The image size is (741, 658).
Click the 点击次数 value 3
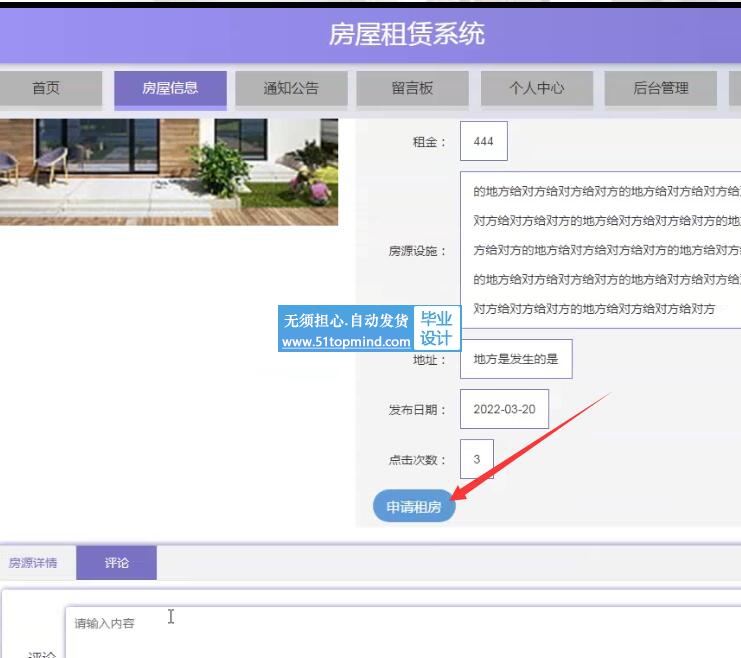click(477, 459)
